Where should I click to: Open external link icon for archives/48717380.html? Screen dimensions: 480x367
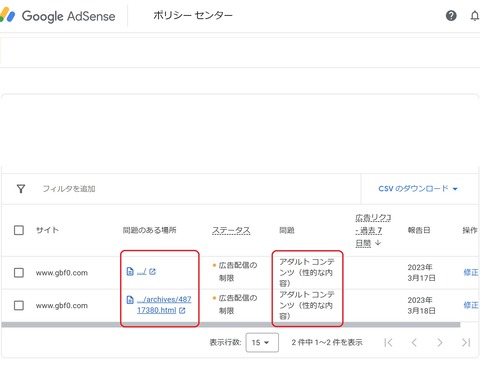point(182,310)
